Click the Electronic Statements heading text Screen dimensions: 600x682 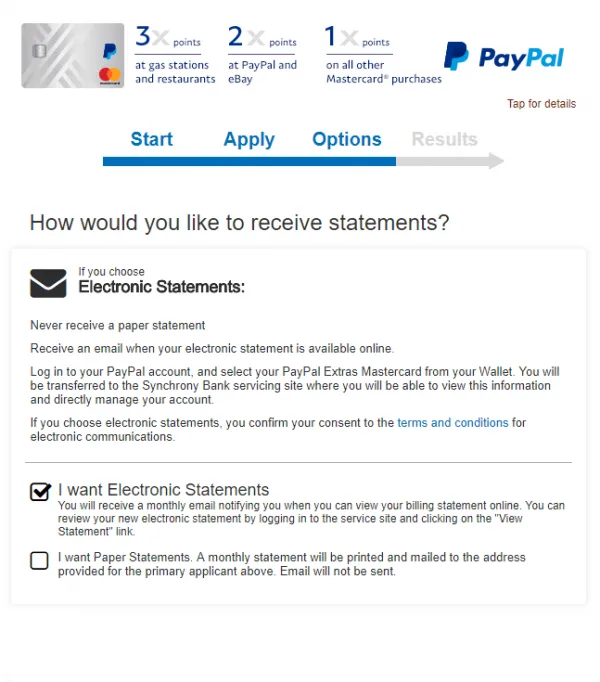162,288
